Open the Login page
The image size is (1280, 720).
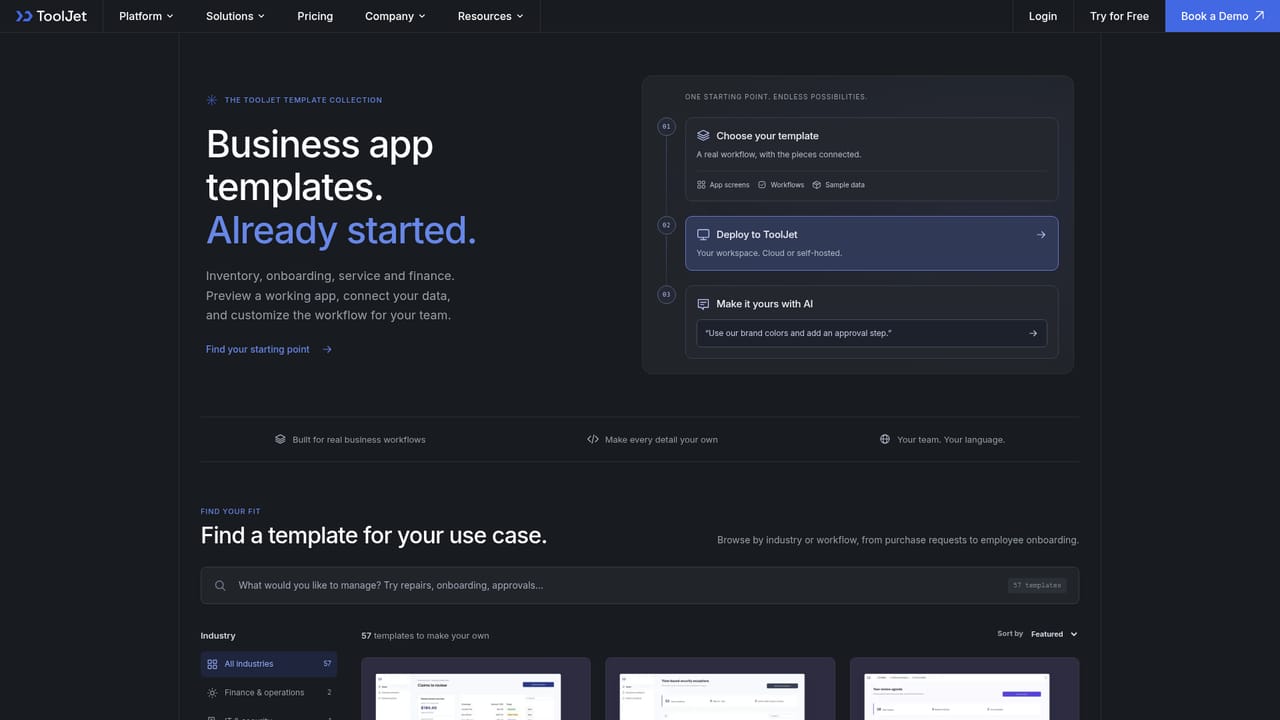point(1043,16)
